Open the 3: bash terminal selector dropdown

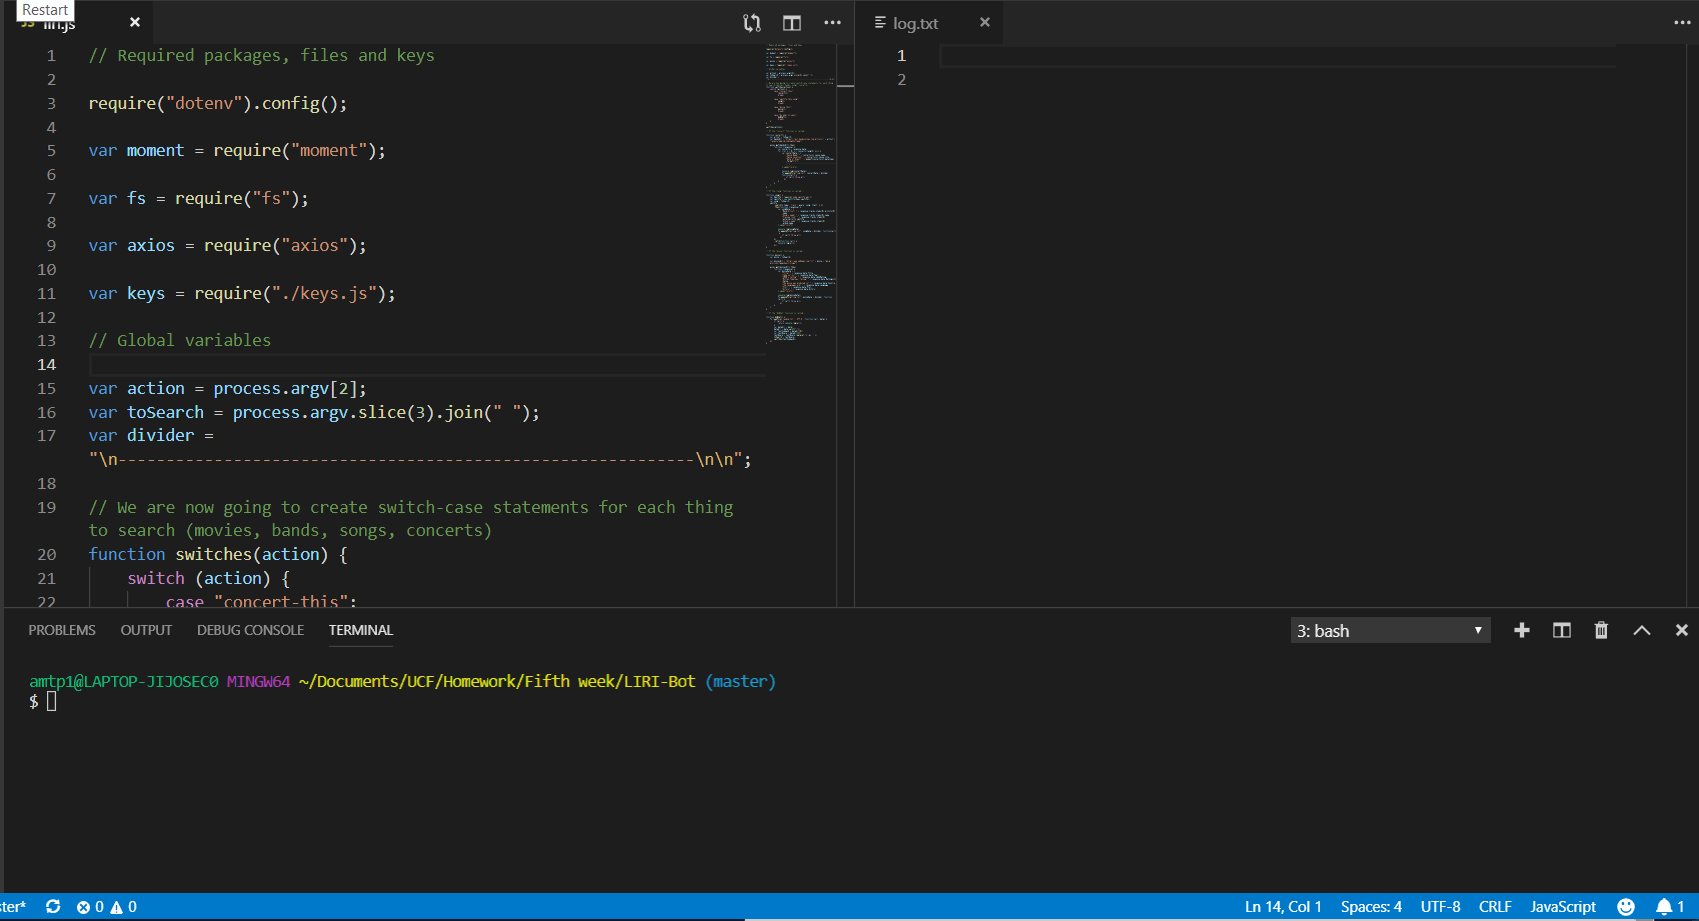[x=1389, y=630]
